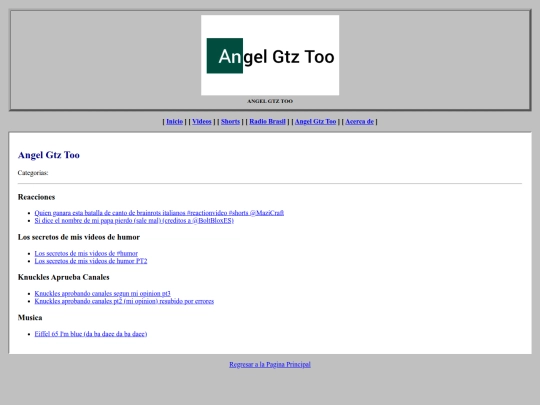
Task: Click the 'Knuckles Aprueba Canales' heading
Action: pos(64,277)
